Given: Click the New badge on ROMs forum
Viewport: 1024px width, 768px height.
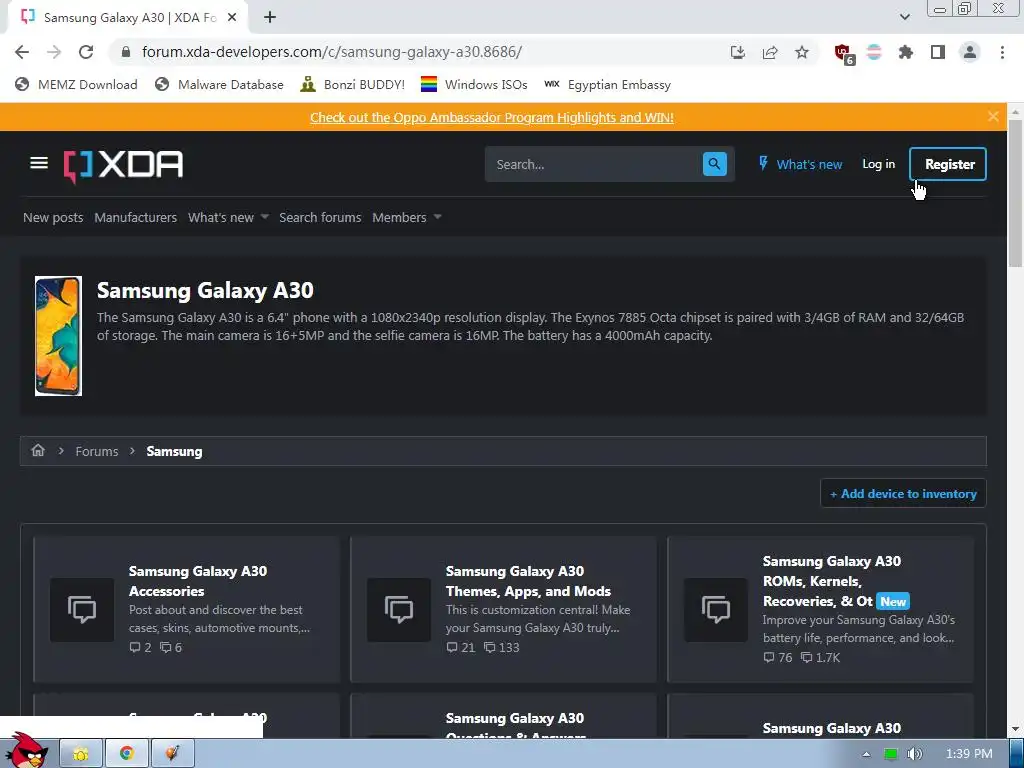Looking at the screenshot, I should (x=893, y=601).
